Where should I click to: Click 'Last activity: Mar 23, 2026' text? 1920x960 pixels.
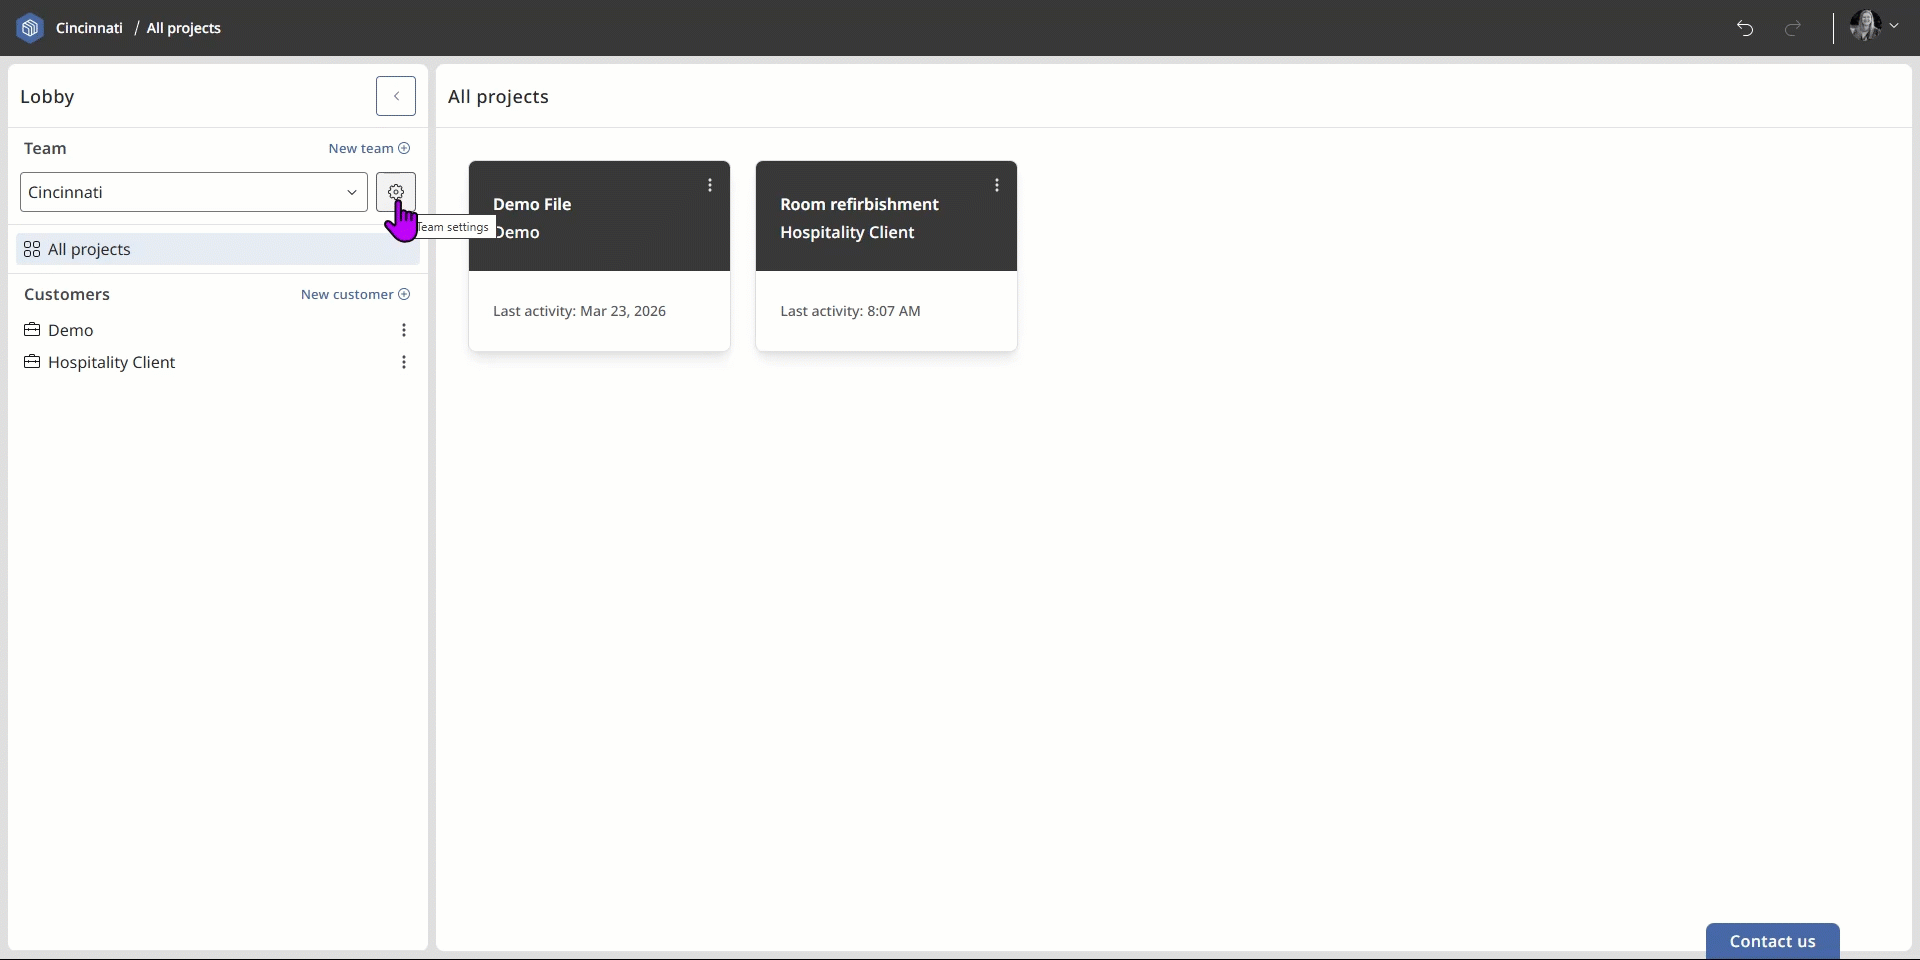tap(579, 311)
